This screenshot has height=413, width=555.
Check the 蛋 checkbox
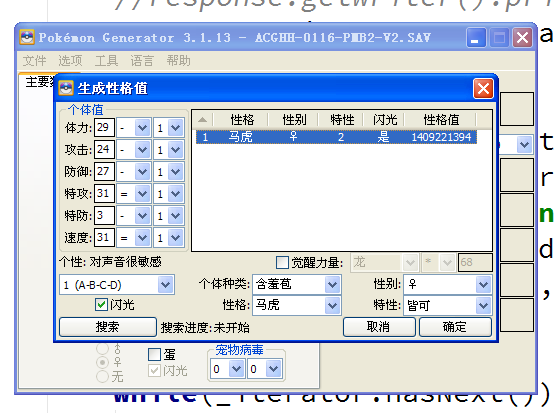point(154,354)
